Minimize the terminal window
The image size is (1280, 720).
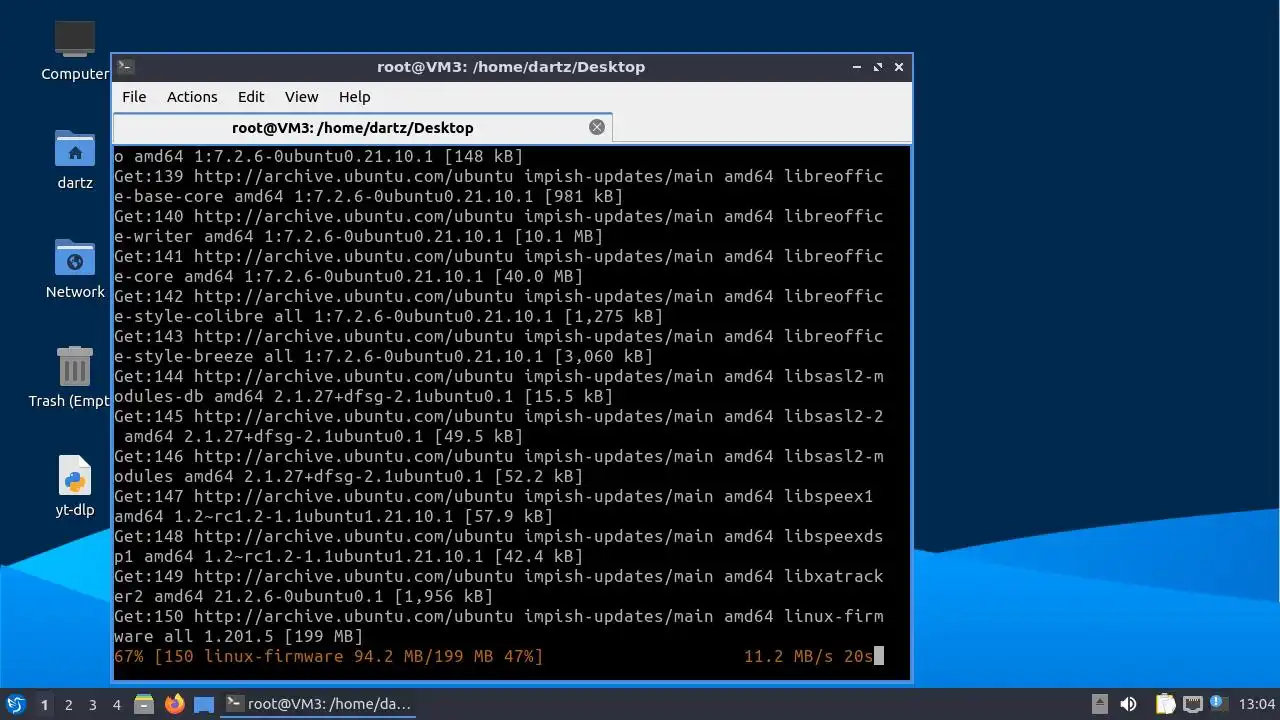[857, 67]
